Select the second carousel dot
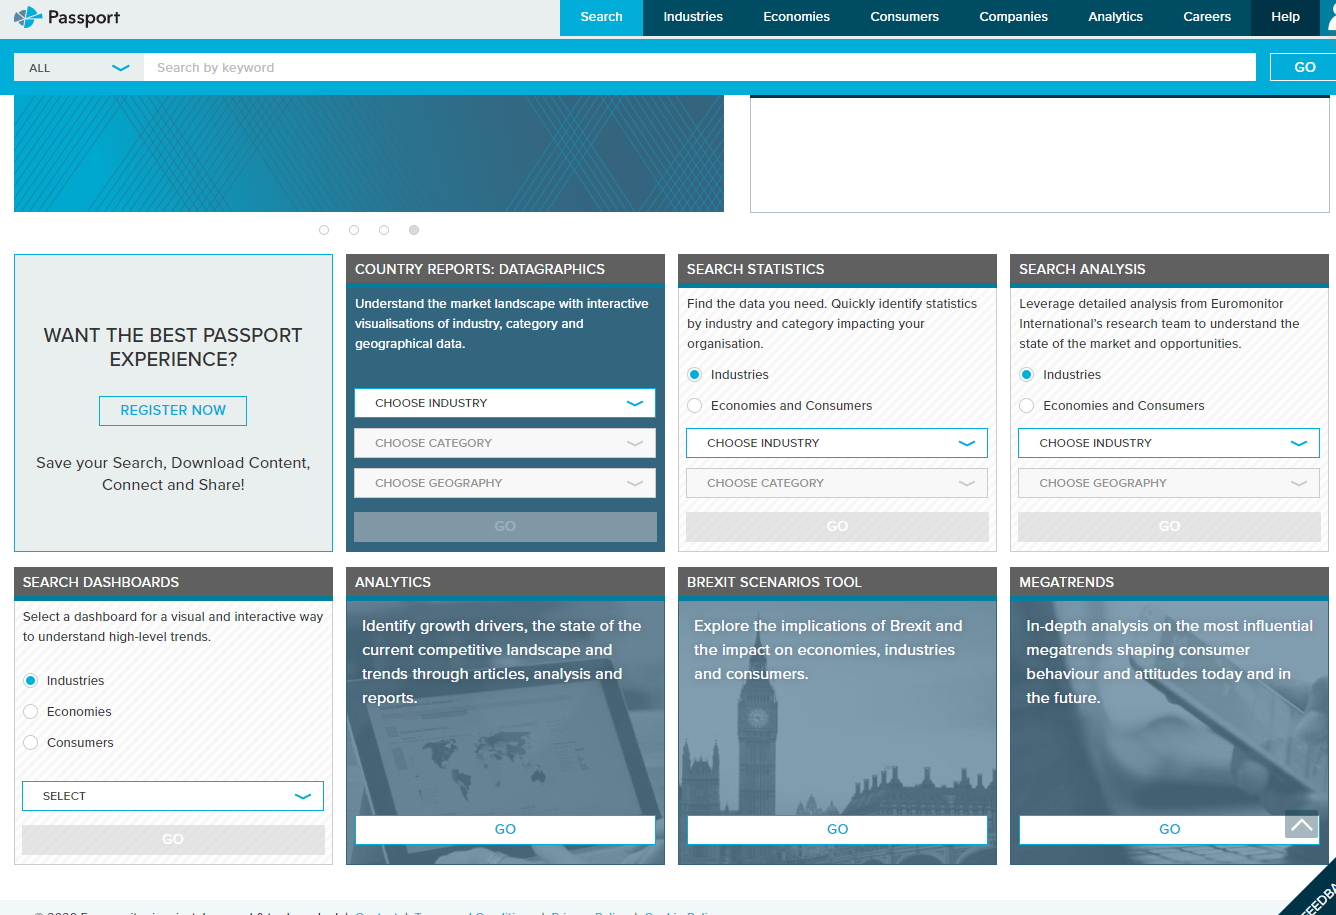 pos(354,230)
